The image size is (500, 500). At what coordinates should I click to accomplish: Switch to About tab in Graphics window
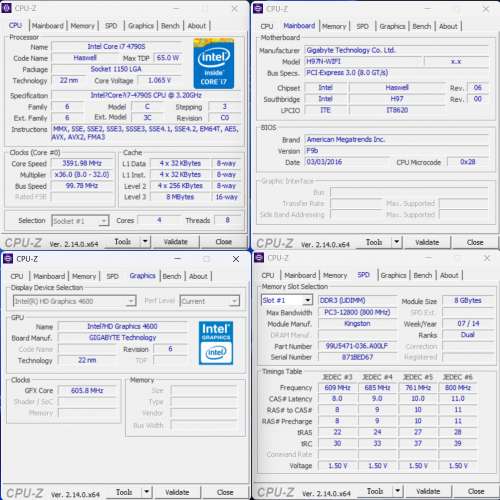pos(198,276)
